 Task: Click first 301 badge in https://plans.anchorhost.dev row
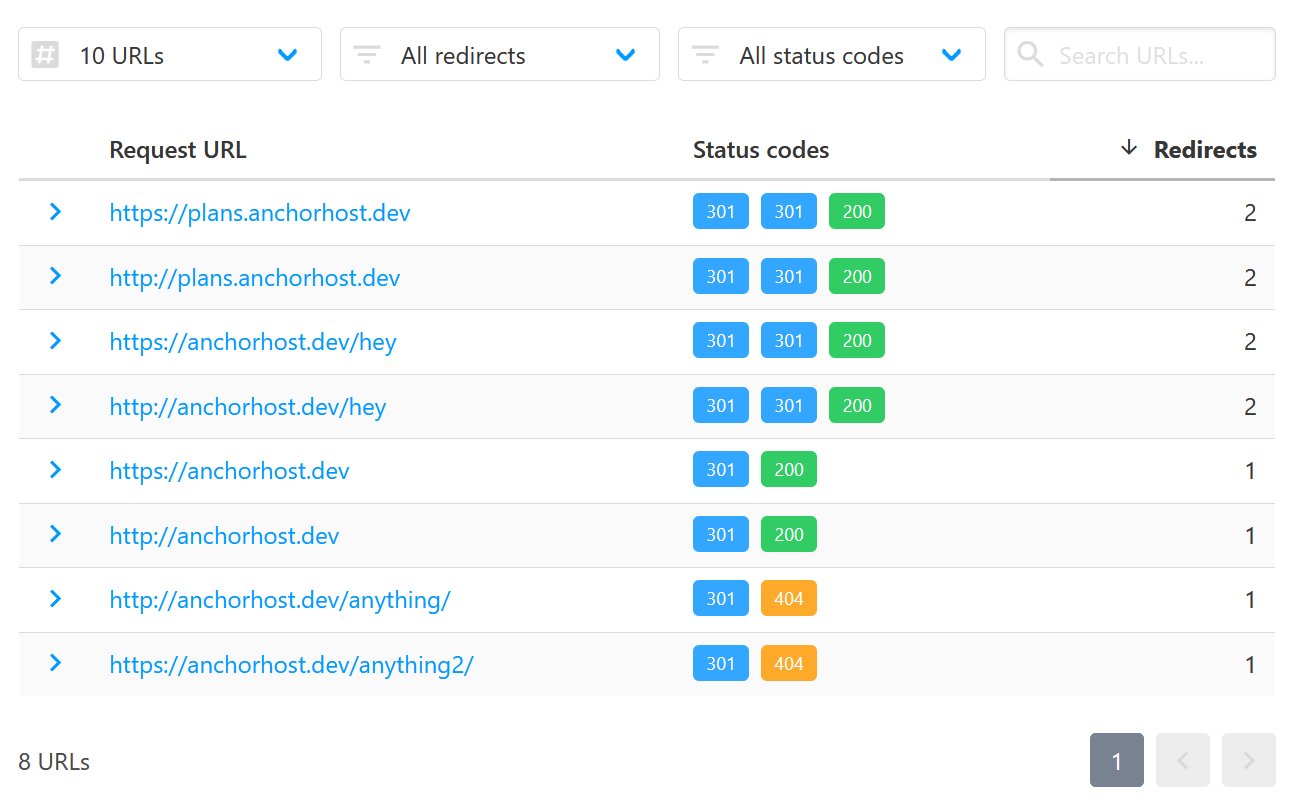click(x=721, y=212)
